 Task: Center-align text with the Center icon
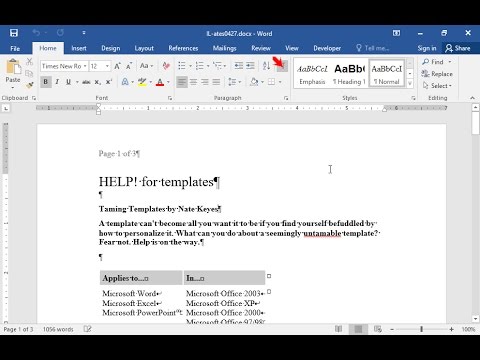click(x=193, y=82)
